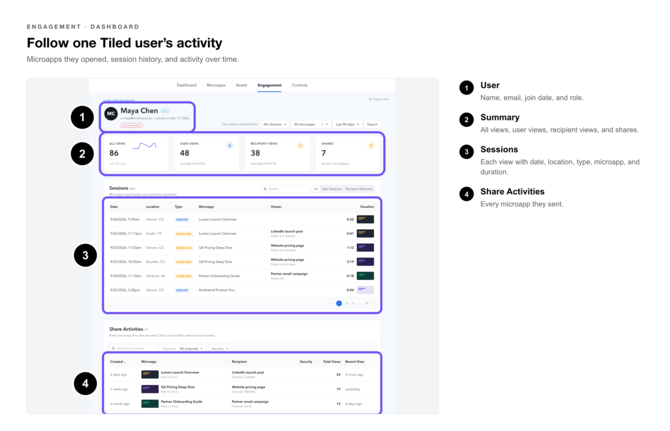Select the All sessions filter toggle
Viewport: 670px width, 431px height.
(x=316, y=188)
